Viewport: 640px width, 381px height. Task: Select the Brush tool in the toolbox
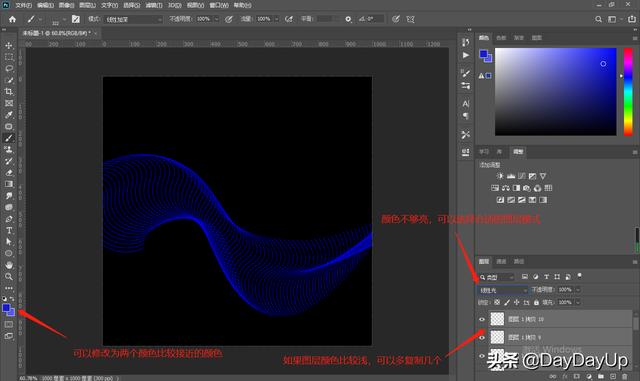[x=9, y=138]
